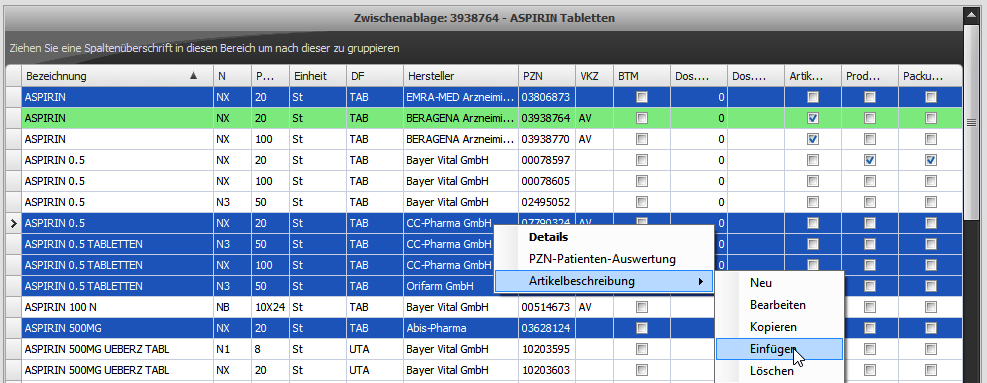Select PZN cell 03938764
Image resolution: width=987 pixels, height=383 pixels.
(547, 118)
